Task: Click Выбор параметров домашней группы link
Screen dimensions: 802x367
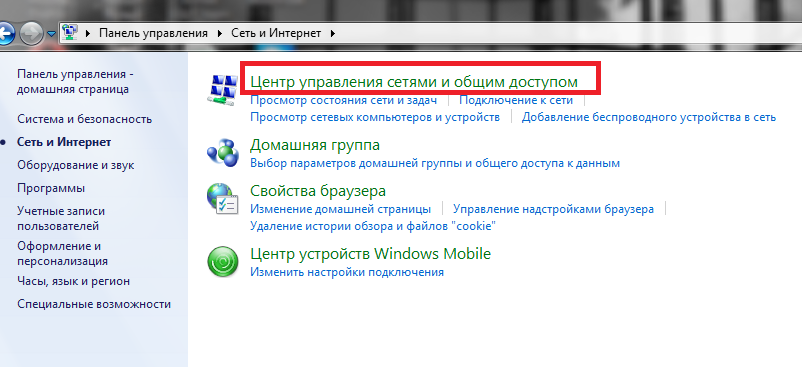Action: tap(435, 164)
